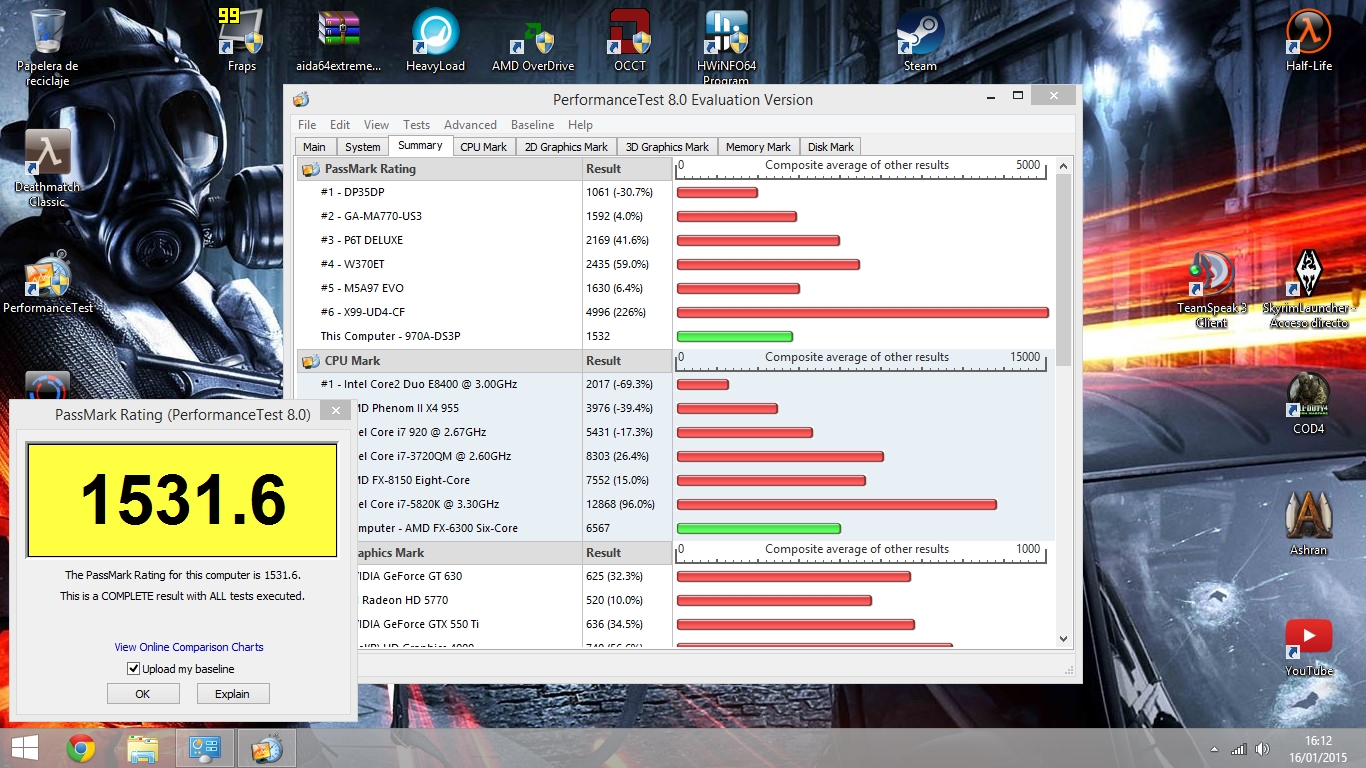Screen dimensions: 1366x768
Task: Launch the COD4 desktop shortcut
Action: (x=1309, y=404)
